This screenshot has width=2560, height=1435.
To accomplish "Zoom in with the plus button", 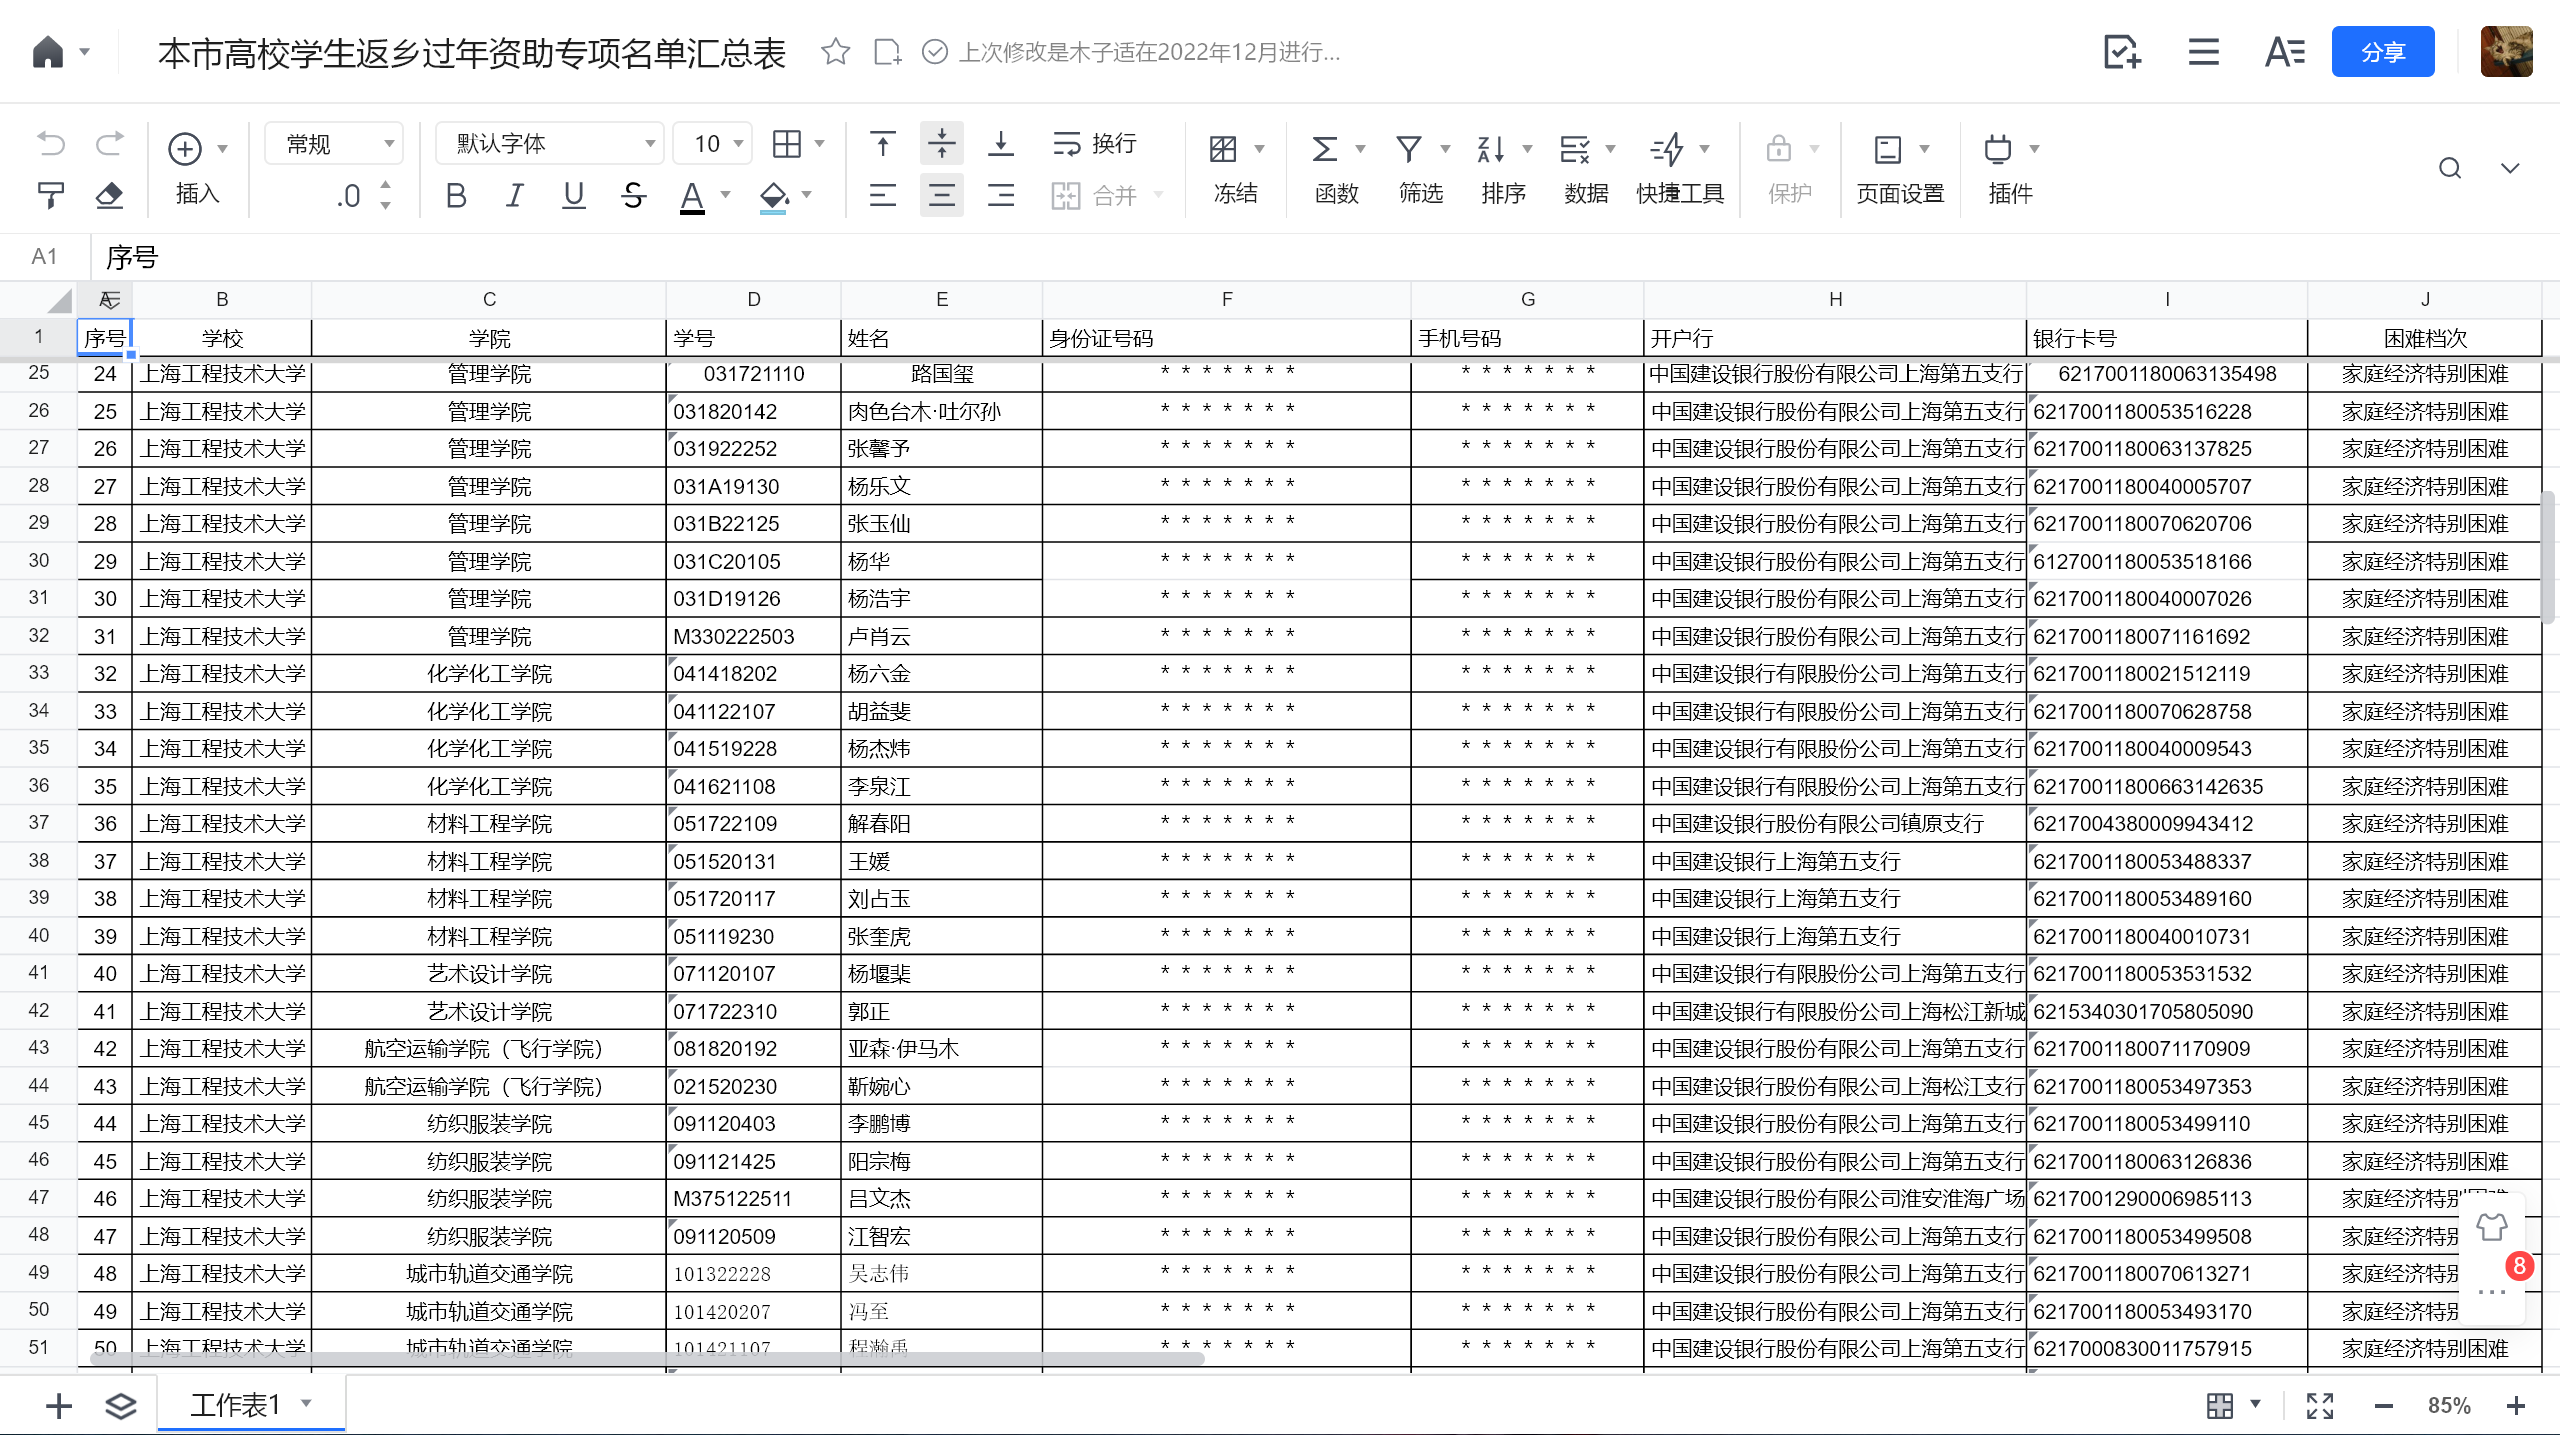I will (x=2516, y=1406).
